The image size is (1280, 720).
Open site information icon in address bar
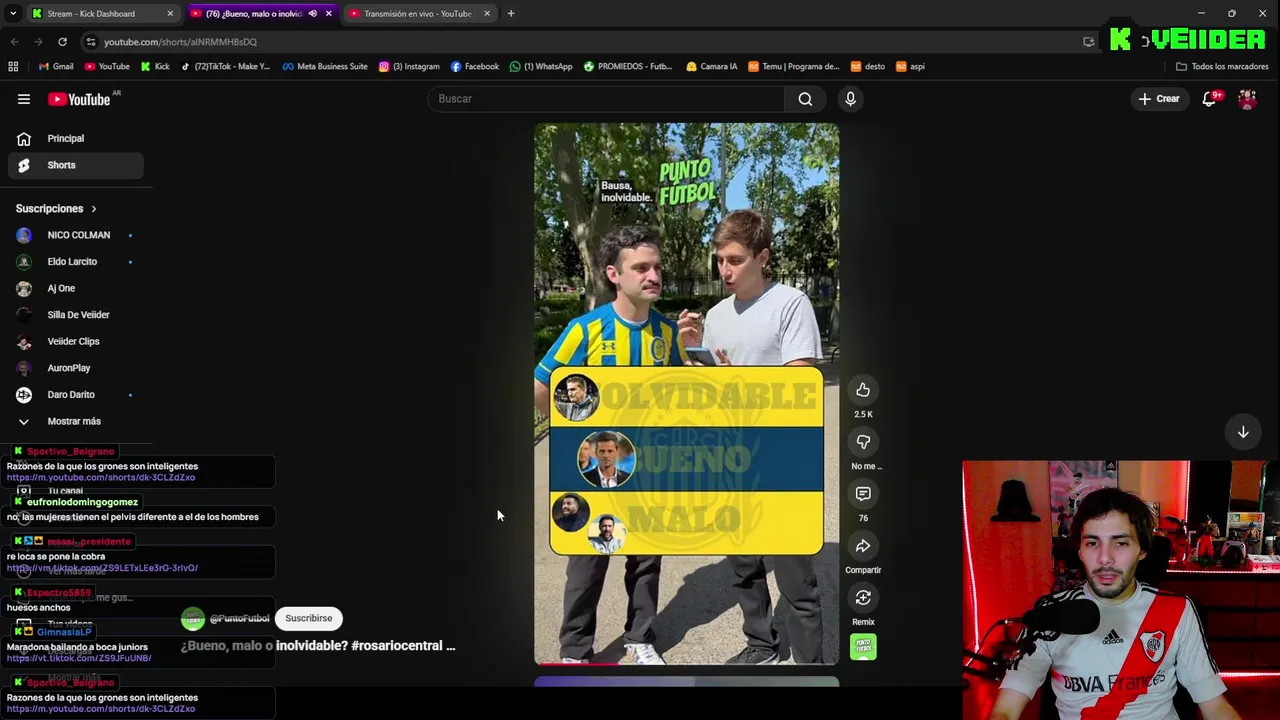(x=91, y=42)
